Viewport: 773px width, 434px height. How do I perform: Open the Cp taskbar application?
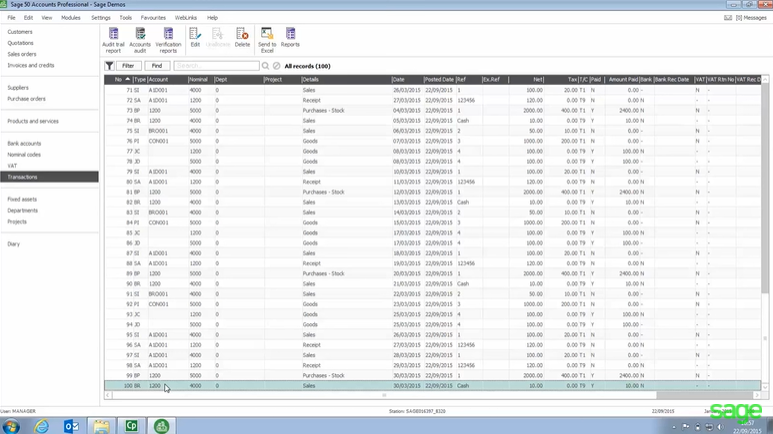click(131, 426)
